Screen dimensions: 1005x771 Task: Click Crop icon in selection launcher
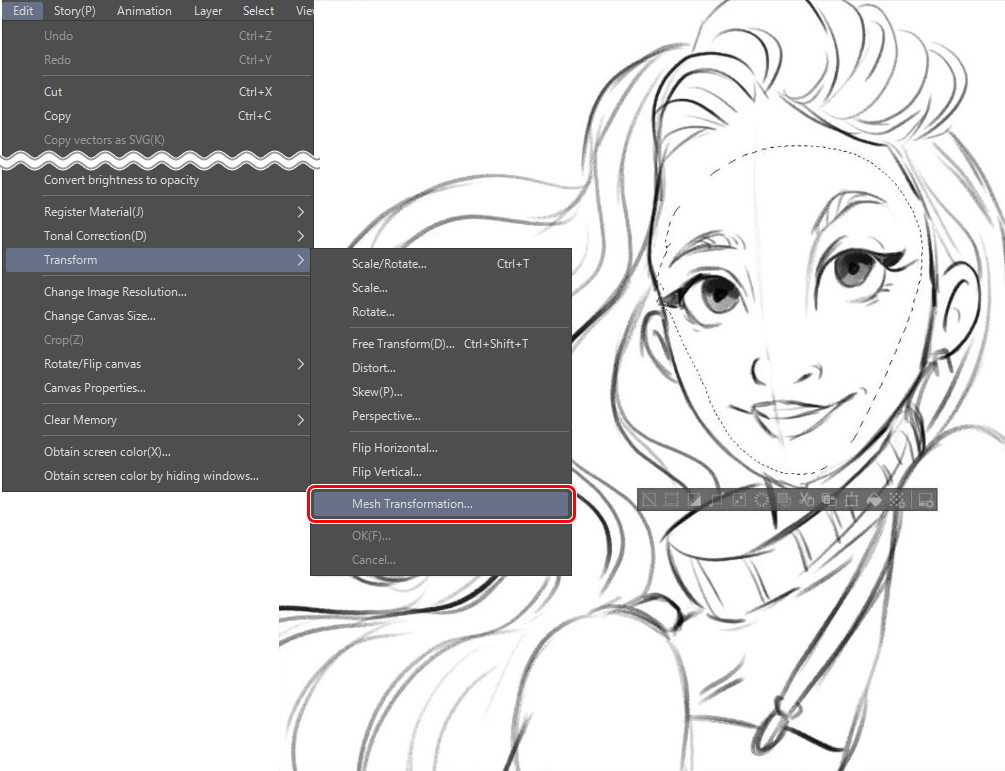[x=671, y=499]
